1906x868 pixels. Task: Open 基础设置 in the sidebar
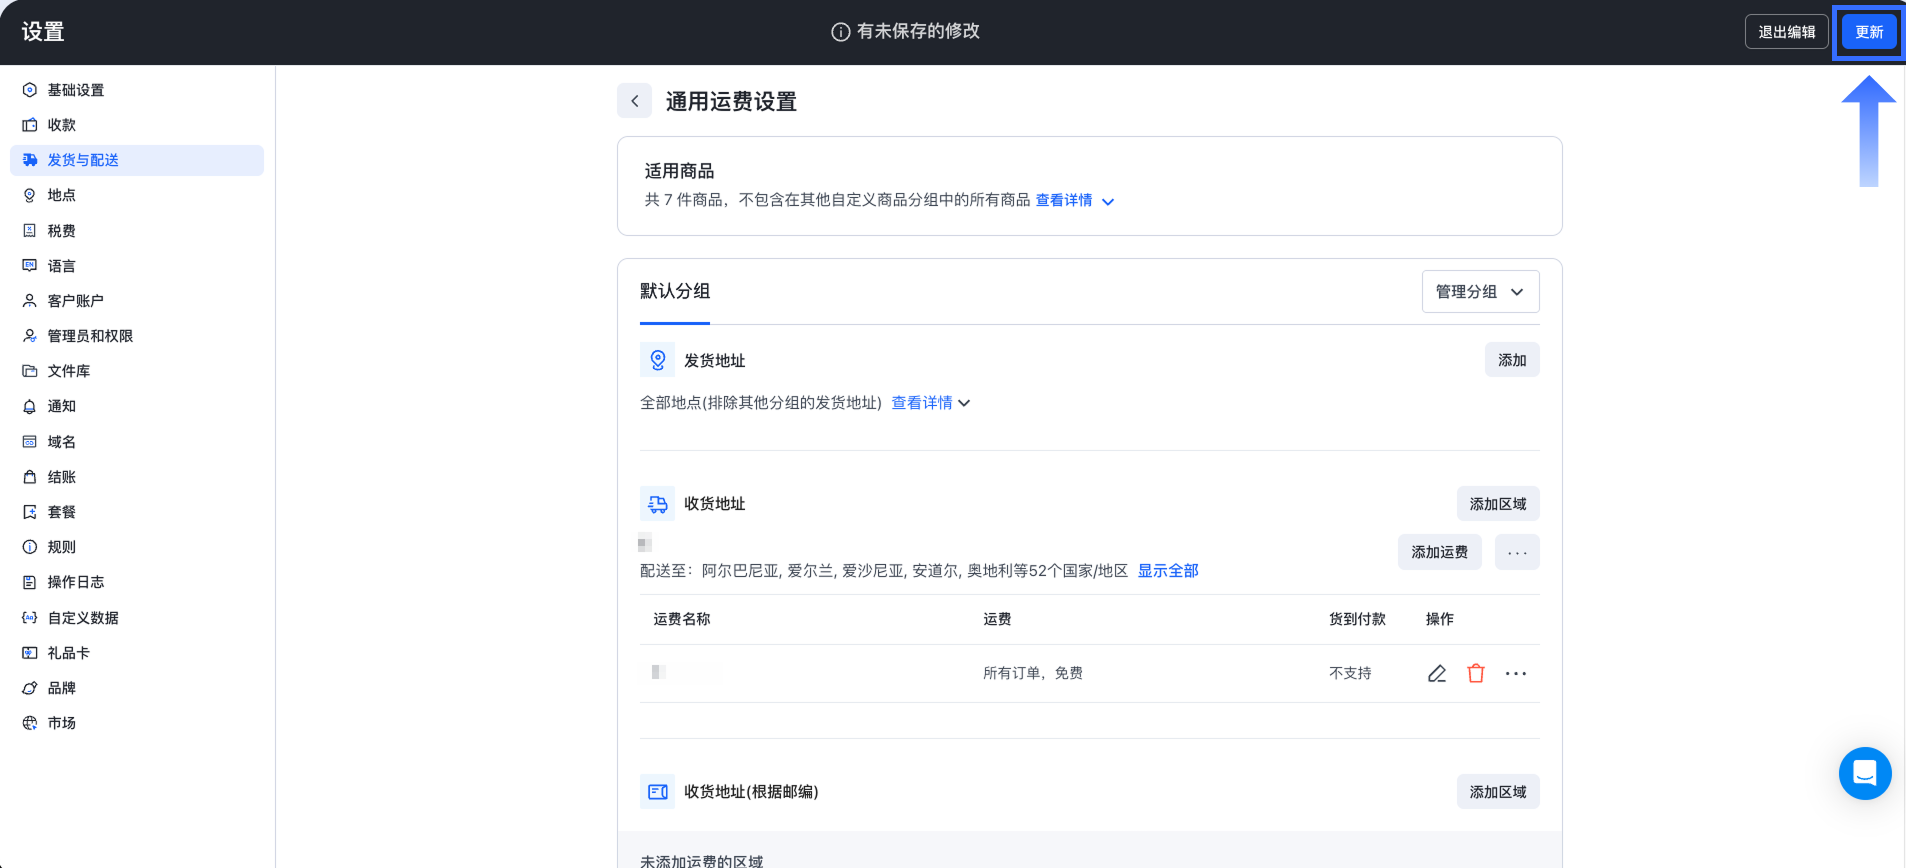coord(76,90)
